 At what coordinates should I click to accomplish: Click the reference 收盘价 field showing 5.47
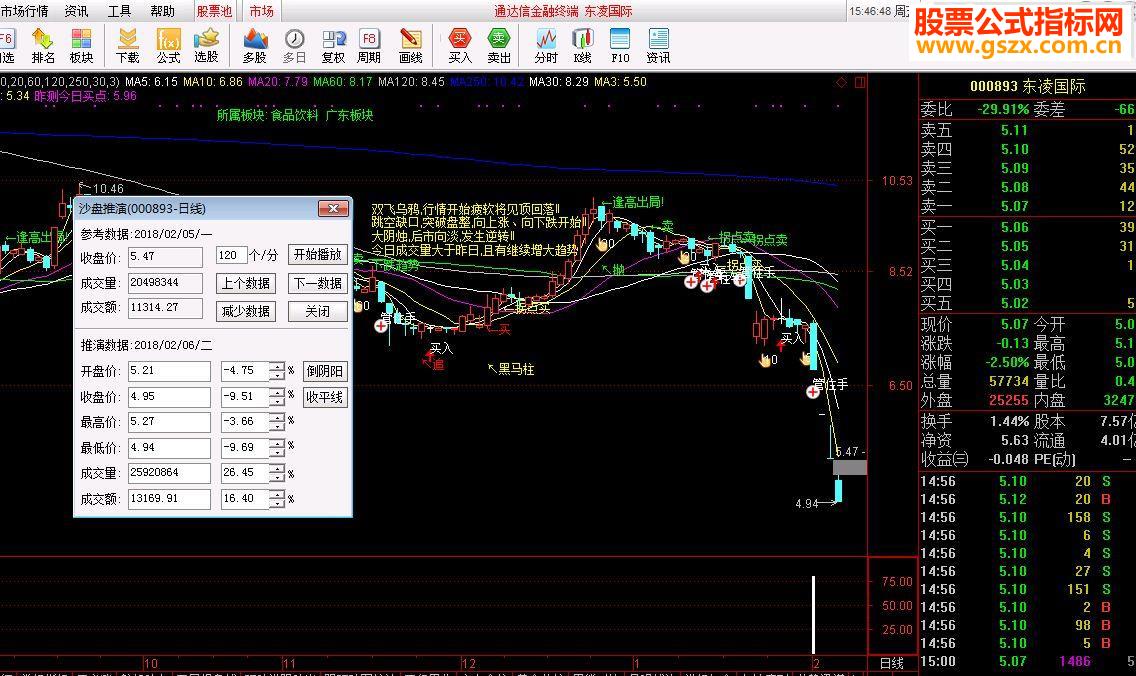coord(165,256)
